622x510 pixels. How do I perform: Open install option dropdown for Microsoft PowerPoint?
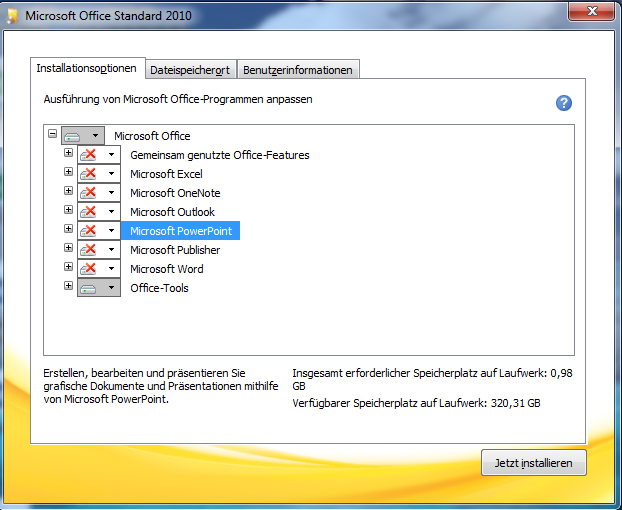tap(112, 231)
